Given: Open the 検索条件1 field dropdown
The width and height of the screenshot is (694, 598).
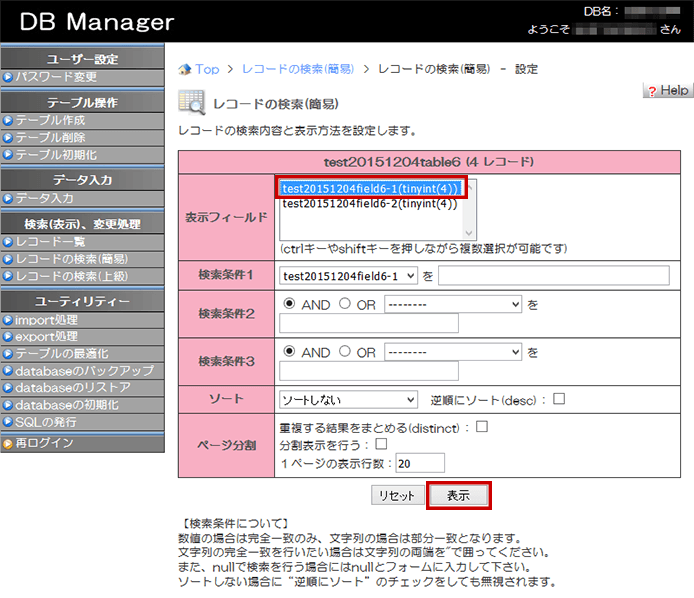Looking at the screenshot, I should click(349, 275).
